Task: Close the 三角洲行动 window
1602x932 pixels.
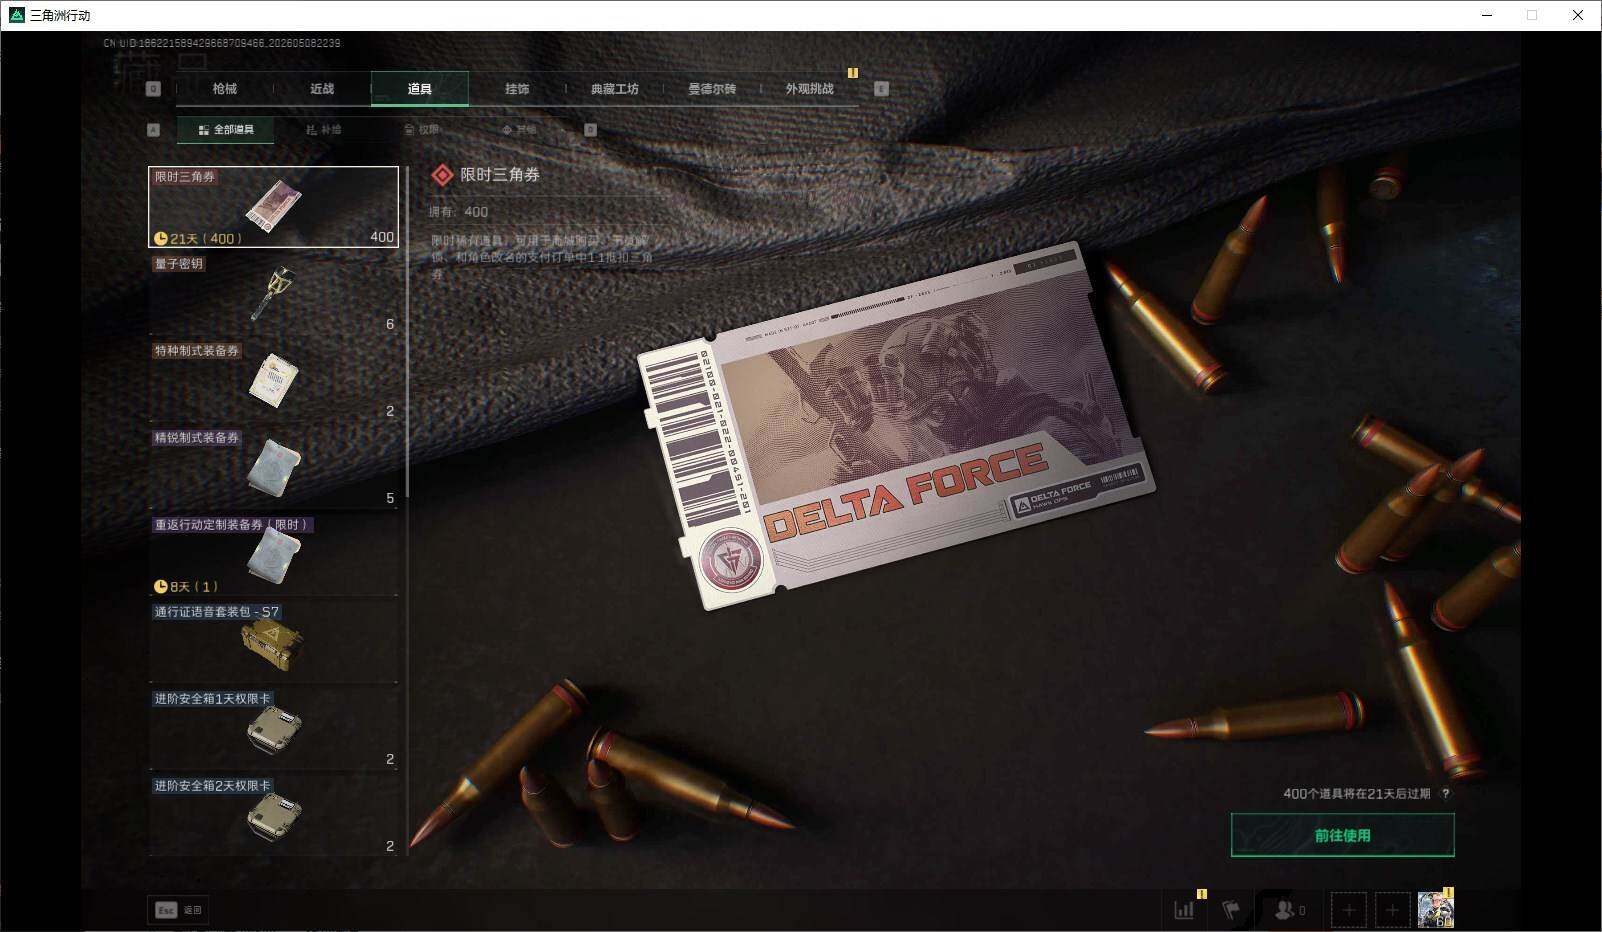Action: click(x=1578, y=15)
